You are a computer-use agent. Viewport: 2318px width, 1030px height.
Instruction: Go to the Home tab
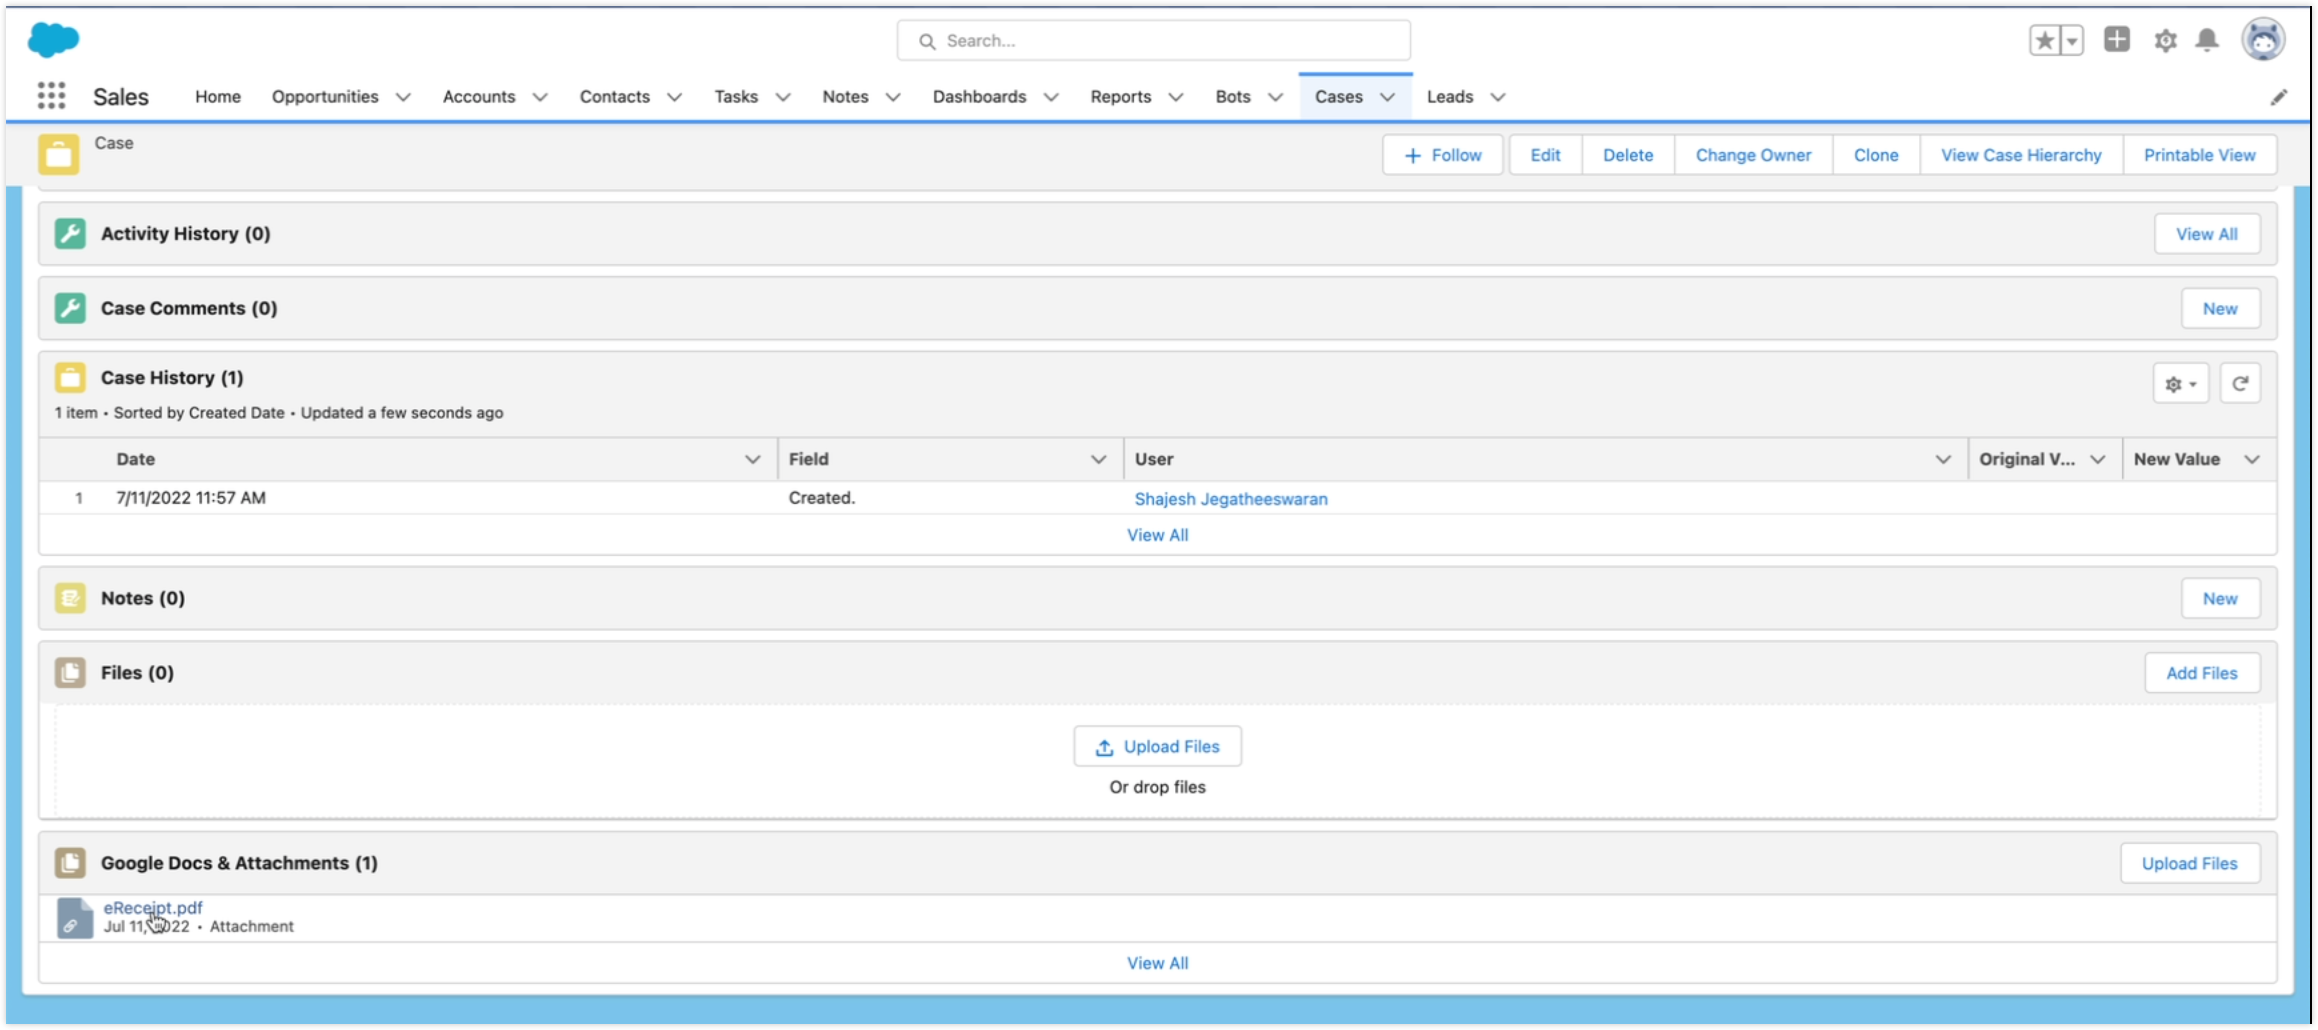coord(218,97)
